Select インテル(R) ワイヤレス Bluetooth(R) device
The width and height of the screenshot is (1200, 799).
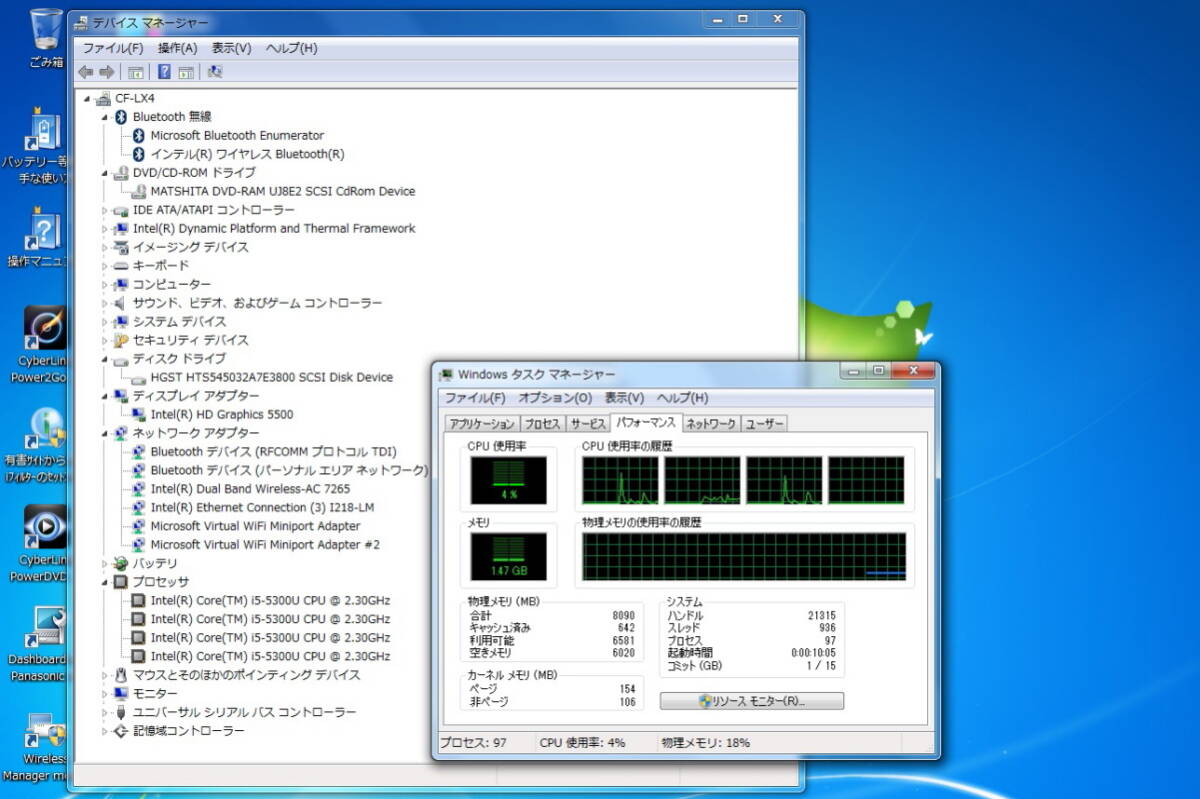tap(247, 154)
